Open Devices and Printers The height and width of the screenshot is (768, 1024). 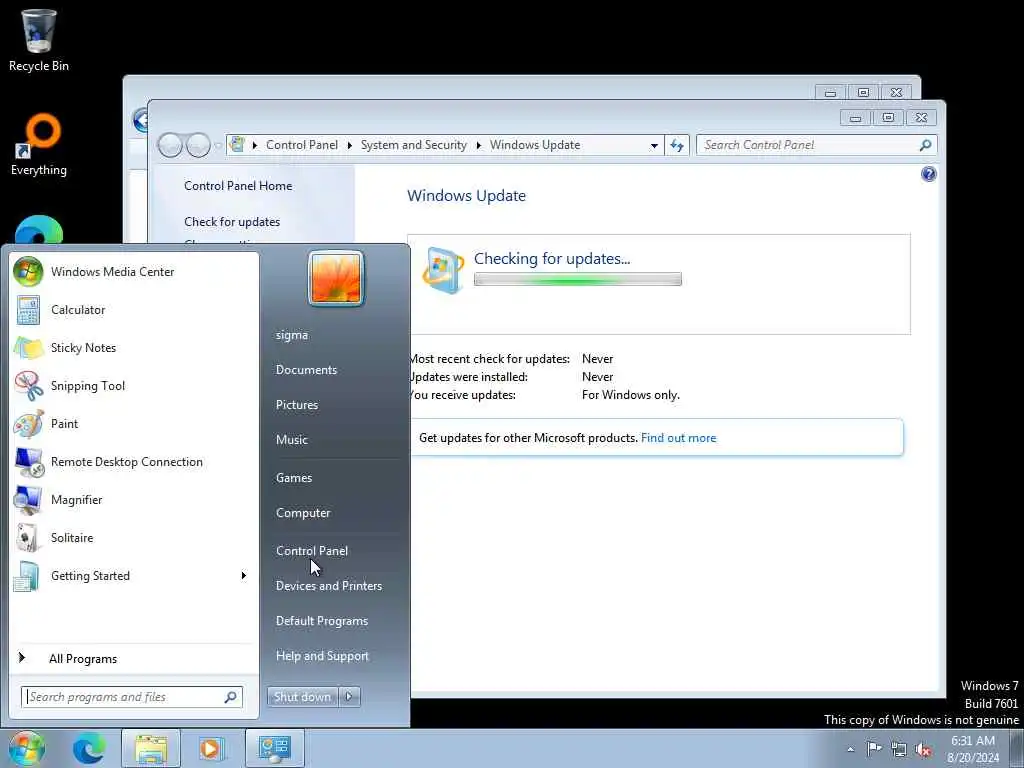pyautogui.click(x=328, y=586)
